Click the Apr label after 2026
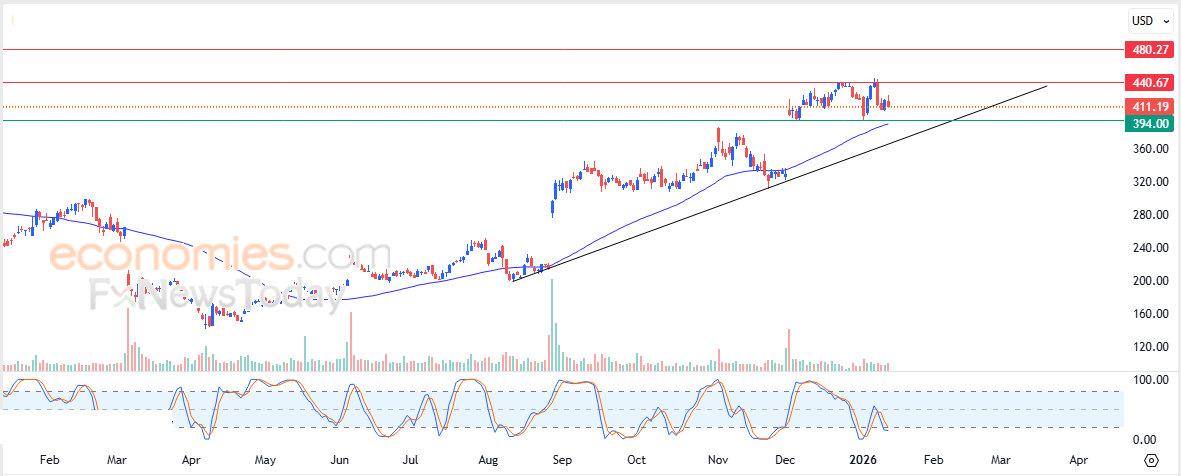 1078,459
